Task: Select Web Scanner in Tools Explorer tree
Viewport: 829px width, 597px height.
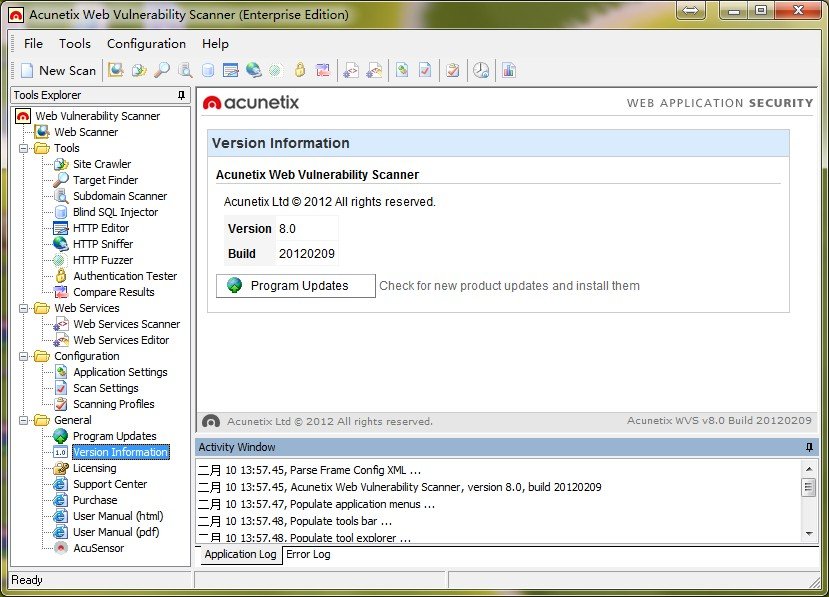Action: pyautogui.click(x=86, y=132)
